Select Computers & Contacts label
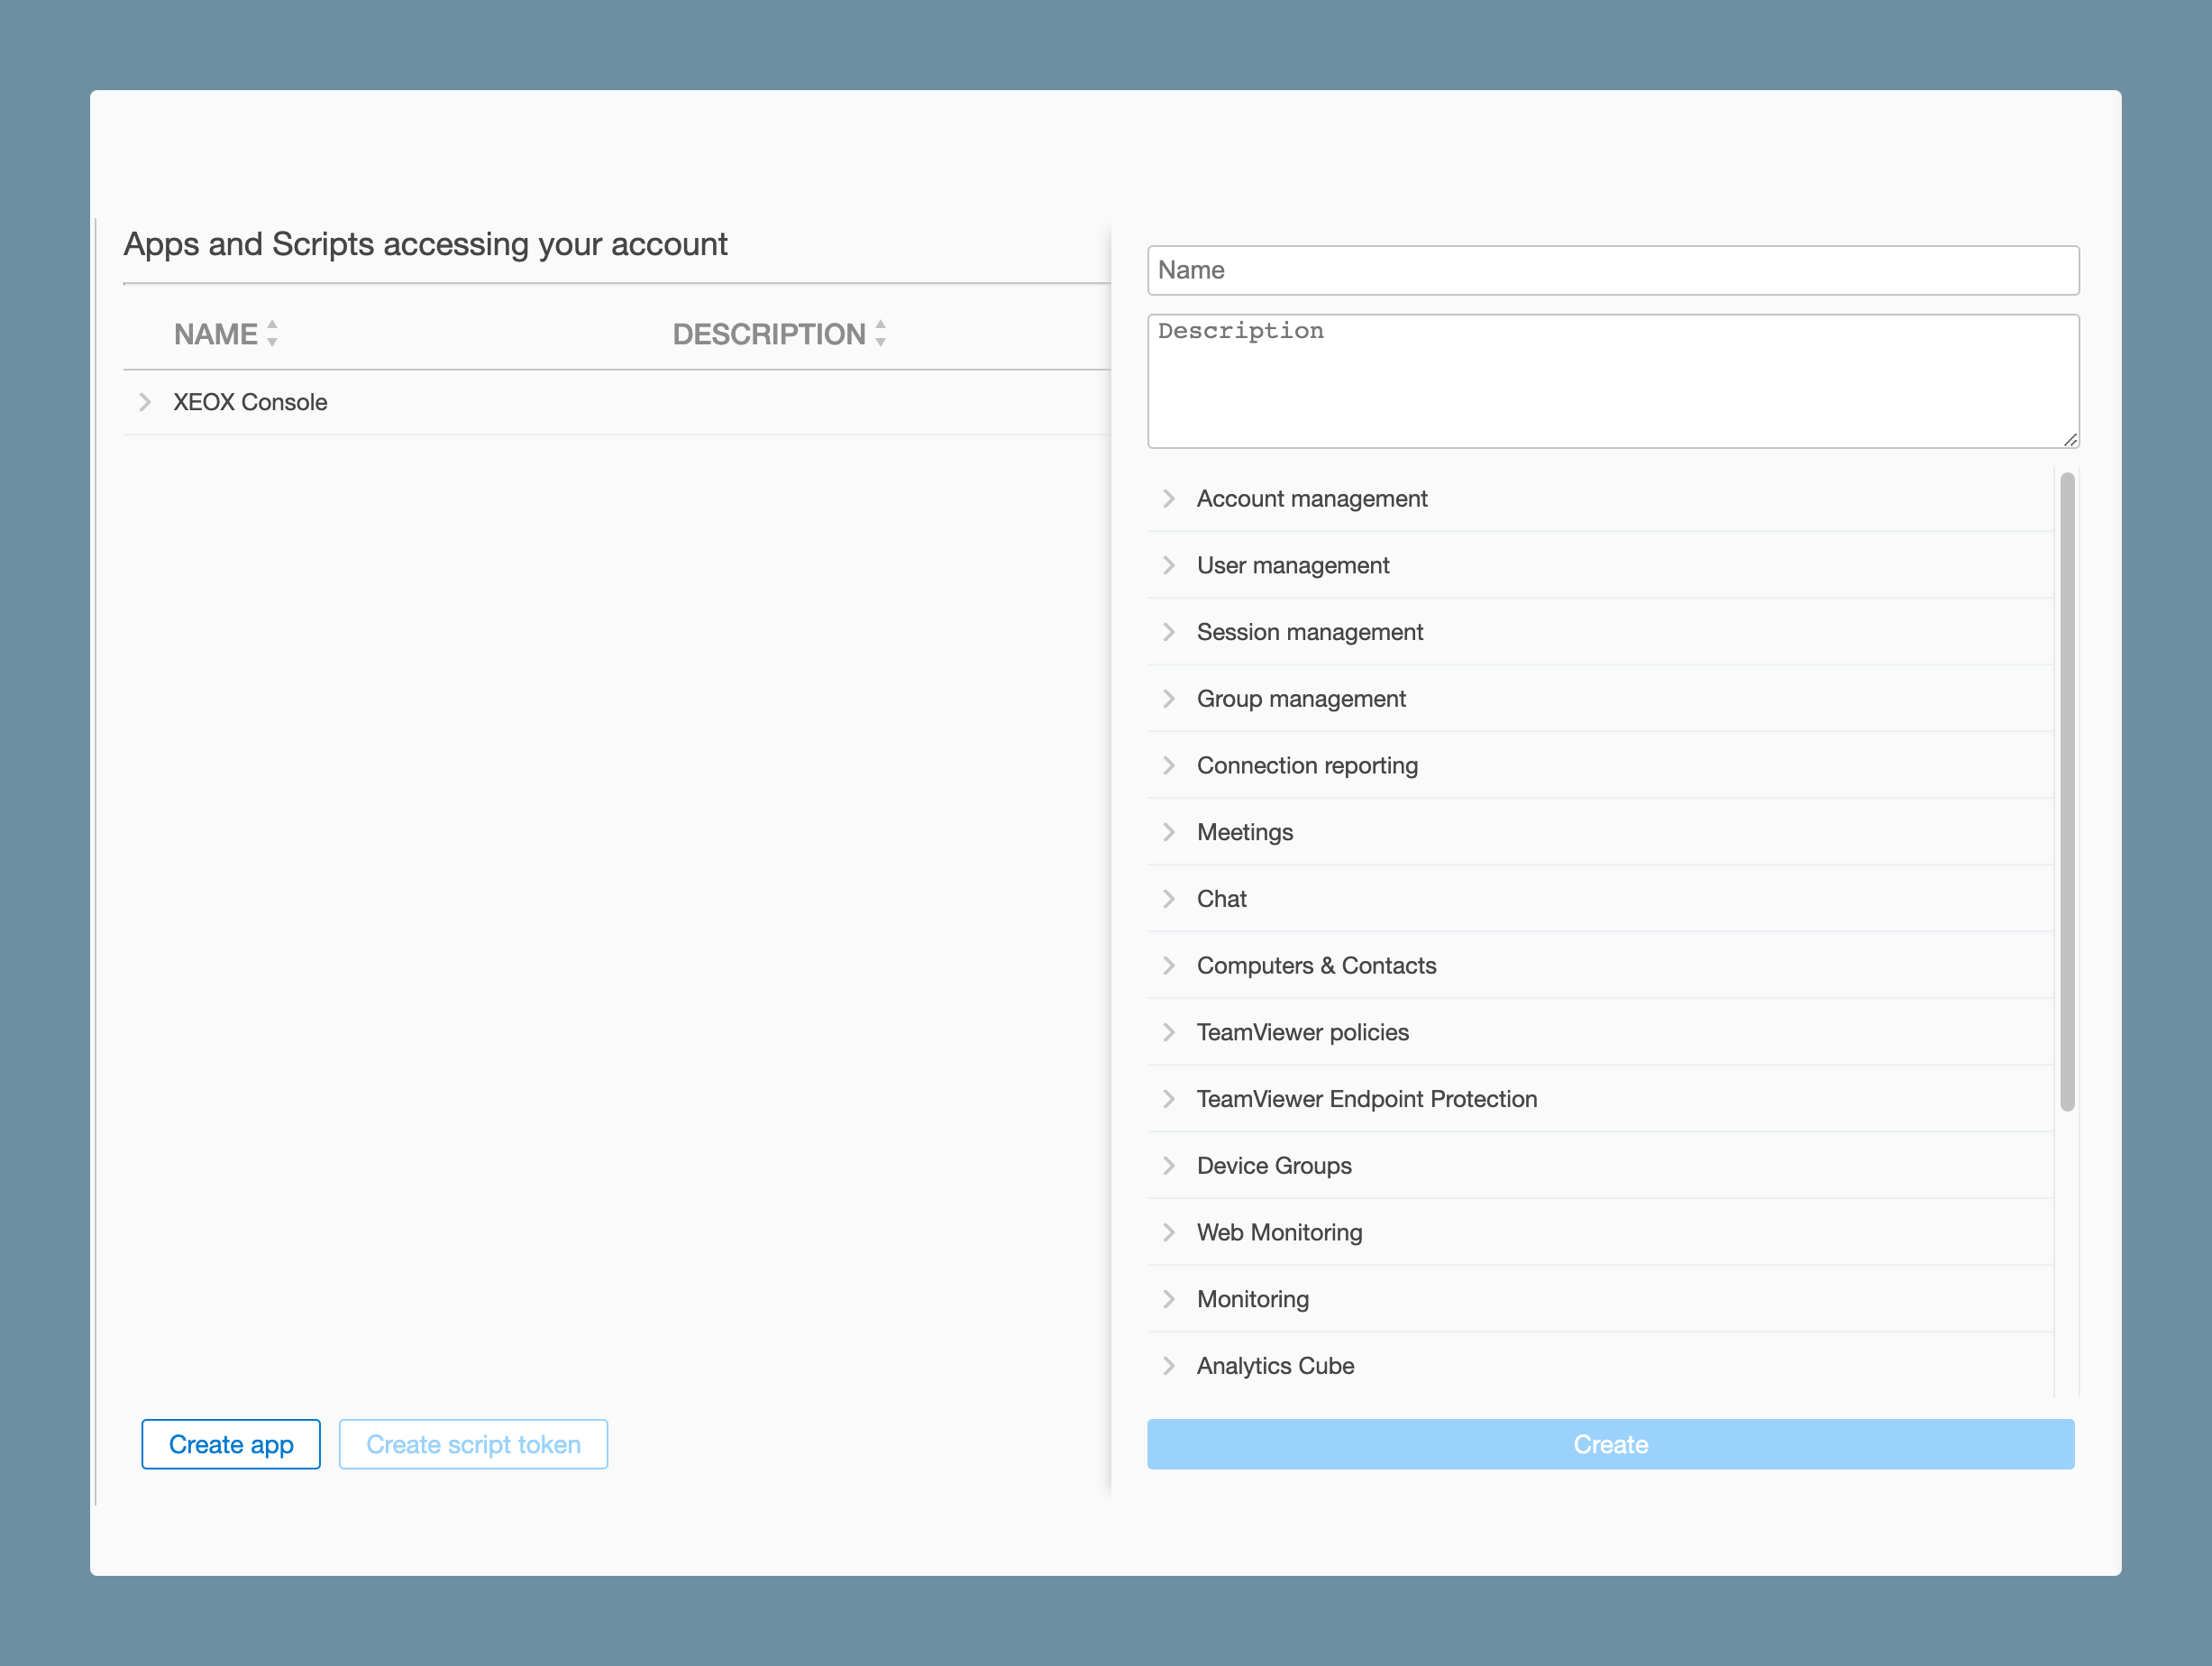 [x=1316, y=965]
